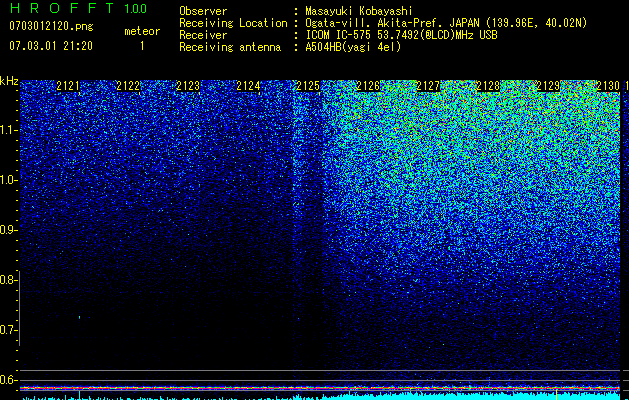629x400 pixels.
Task: Click the 1.1 kHz axis tick label
Action: click(8, 130)
